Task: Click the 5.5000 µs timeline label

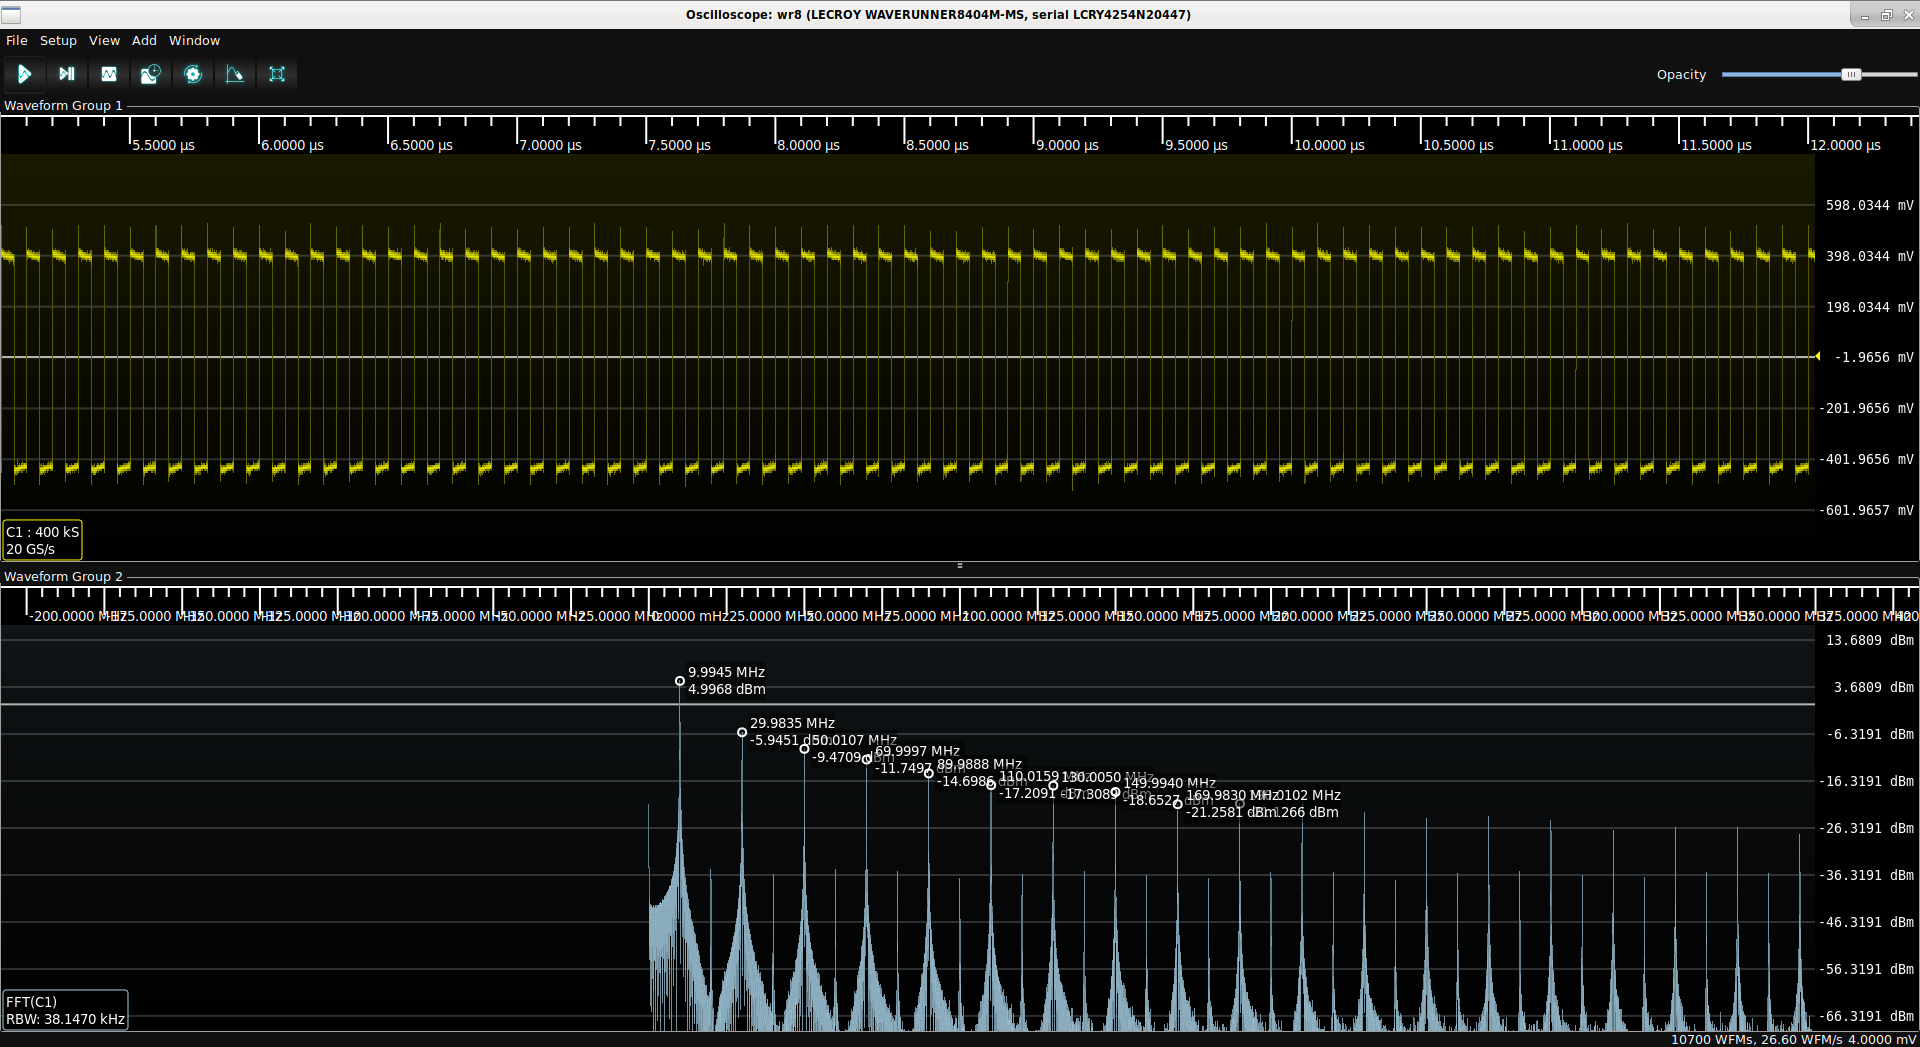Action: click(x=164, y=146)
